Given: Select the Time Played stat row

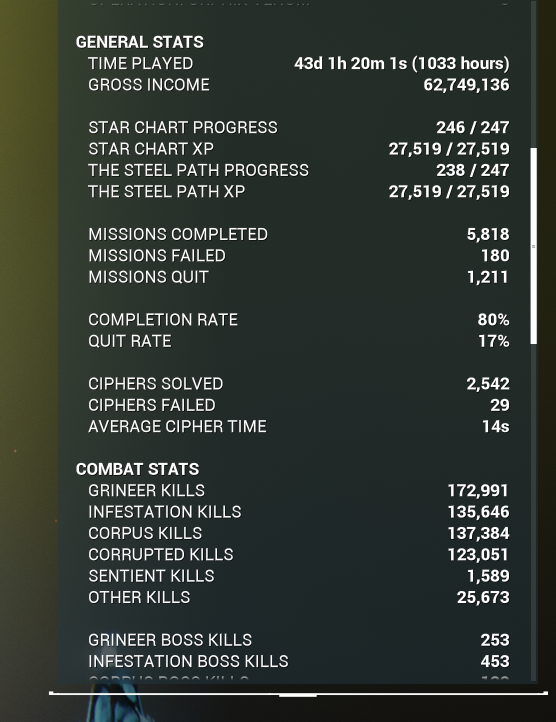Looking at the screenshot, I should point(298,63).
